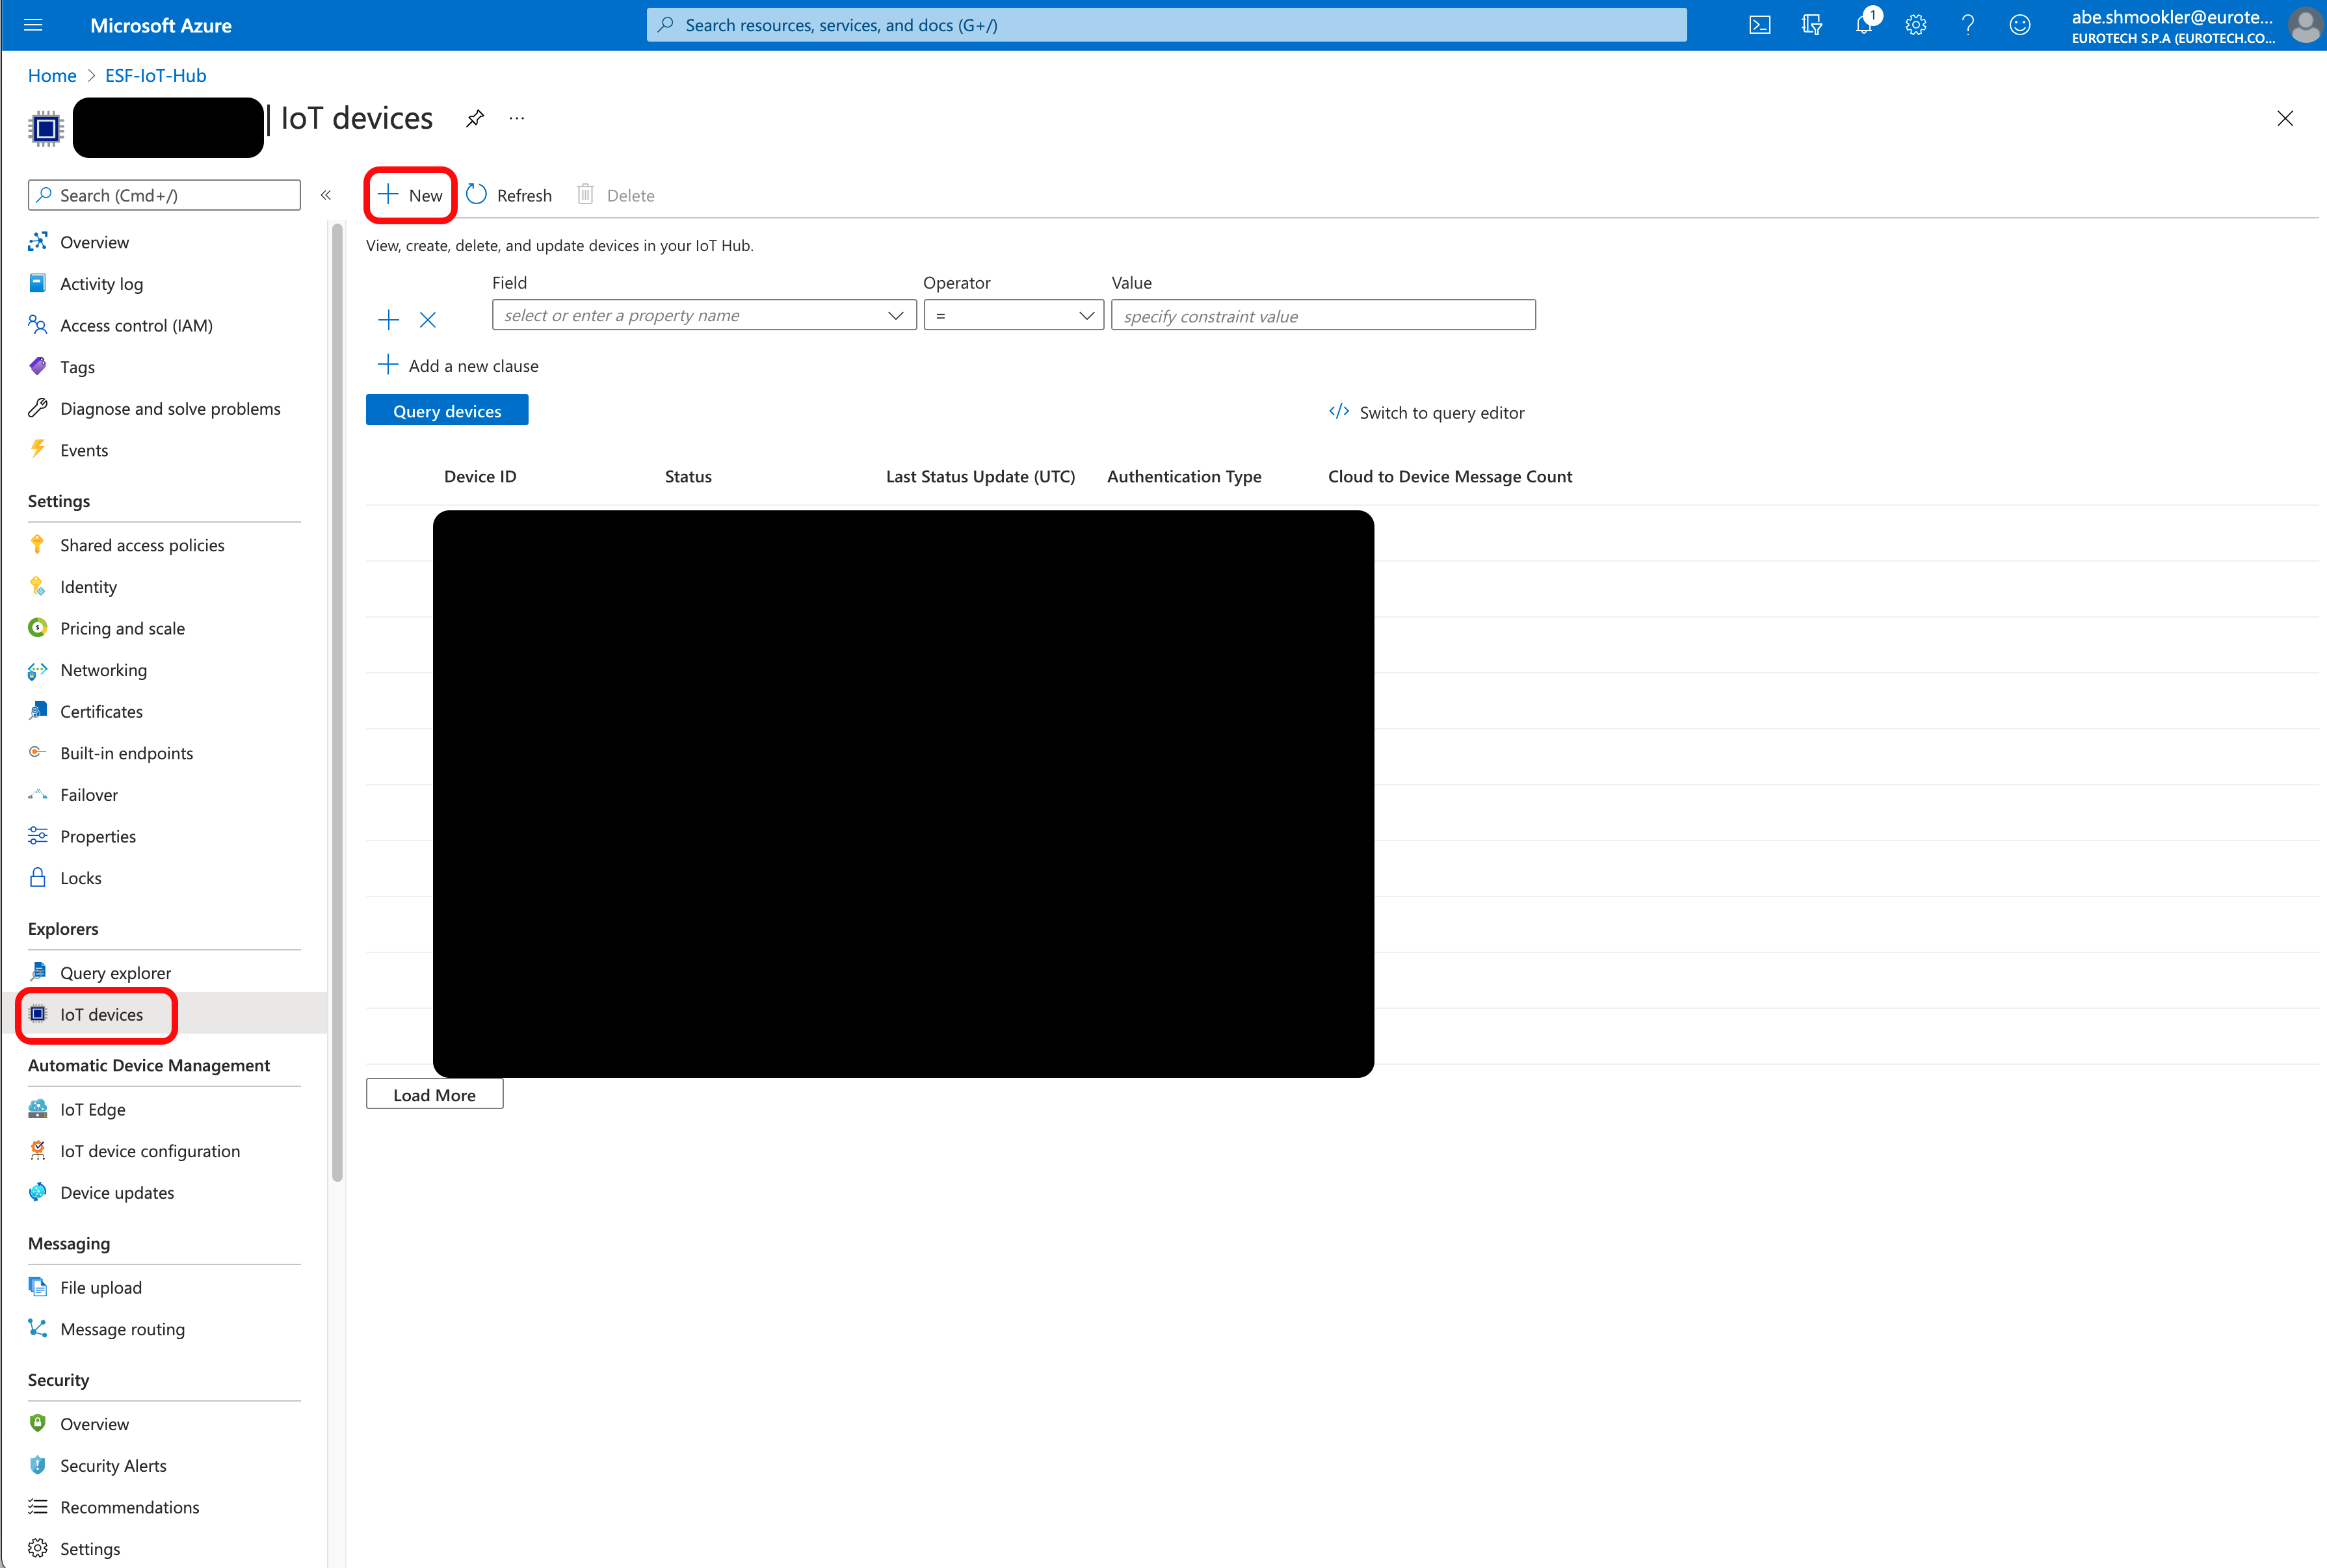Open Directories and subscriptions filter icon
The height and width of the screenshot is (1568, 2327).
click(1812, 25)
